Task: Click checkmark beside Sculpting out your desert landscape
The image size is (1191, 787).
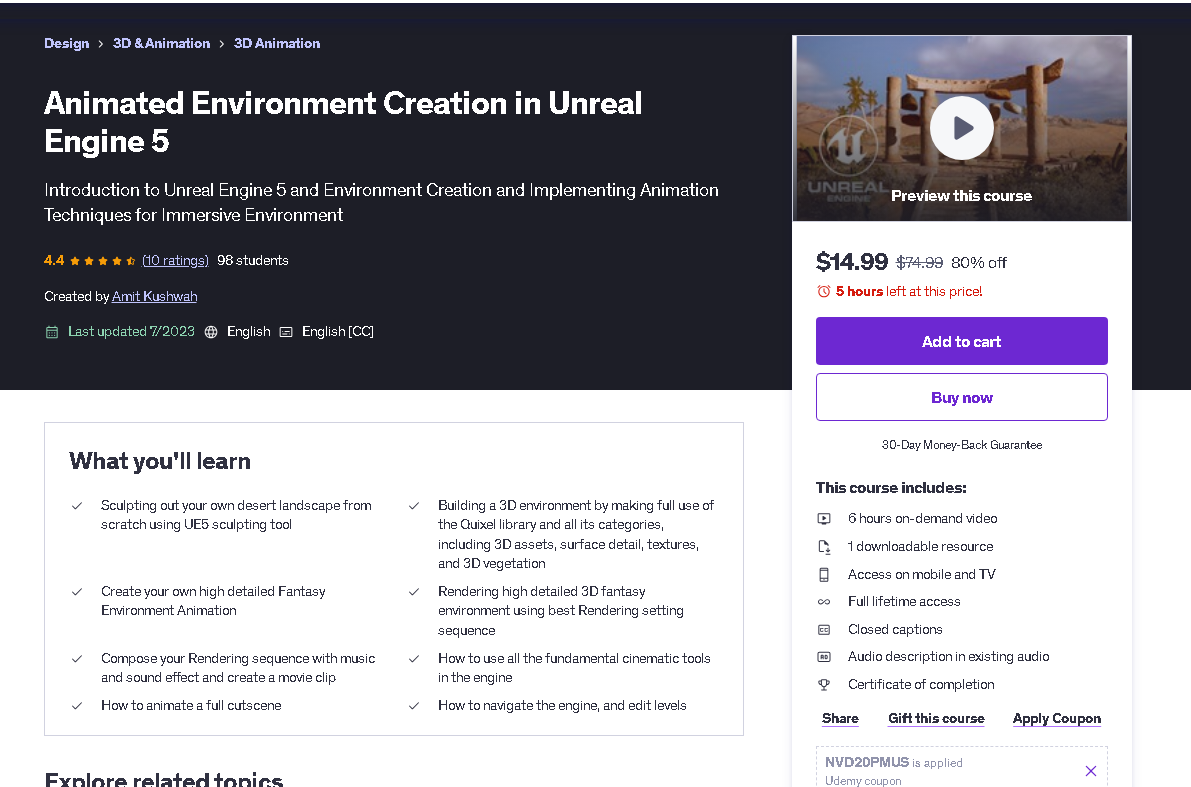Action: click(77, 506)
